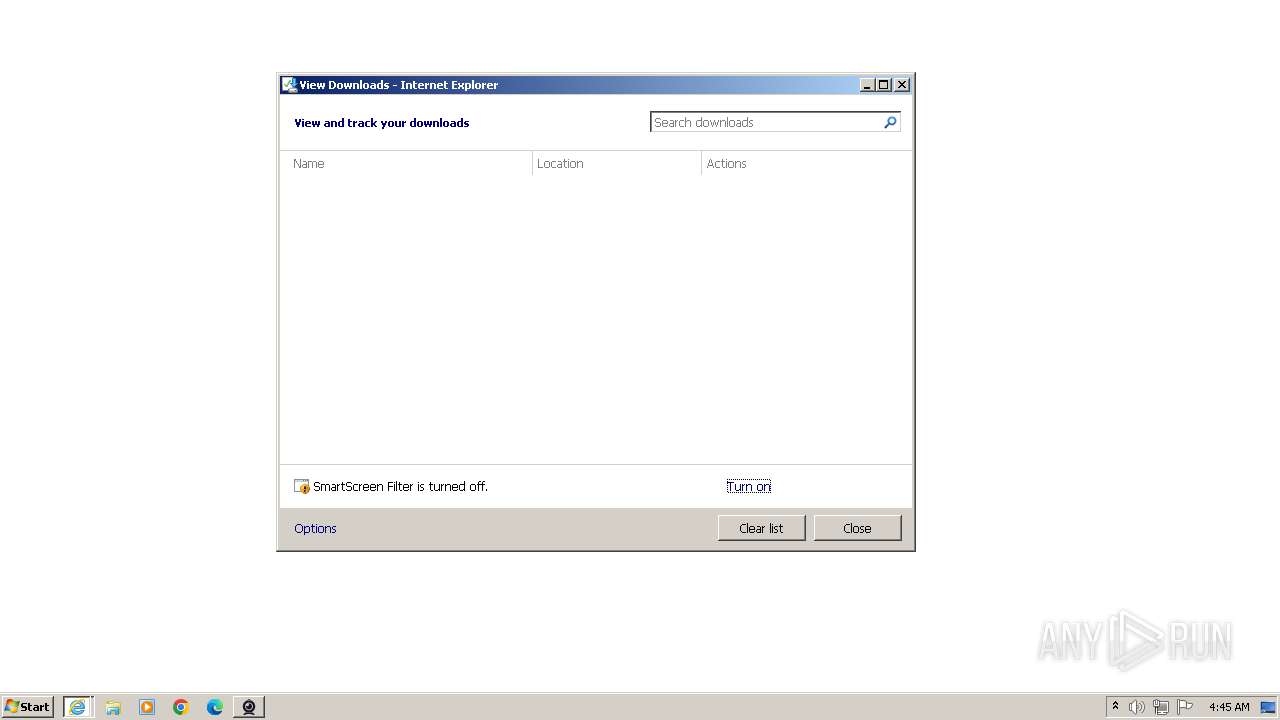Turn on SmartScreen Filter link
1280x720 pixels.
pyautogui.click(x=749, y=487)
